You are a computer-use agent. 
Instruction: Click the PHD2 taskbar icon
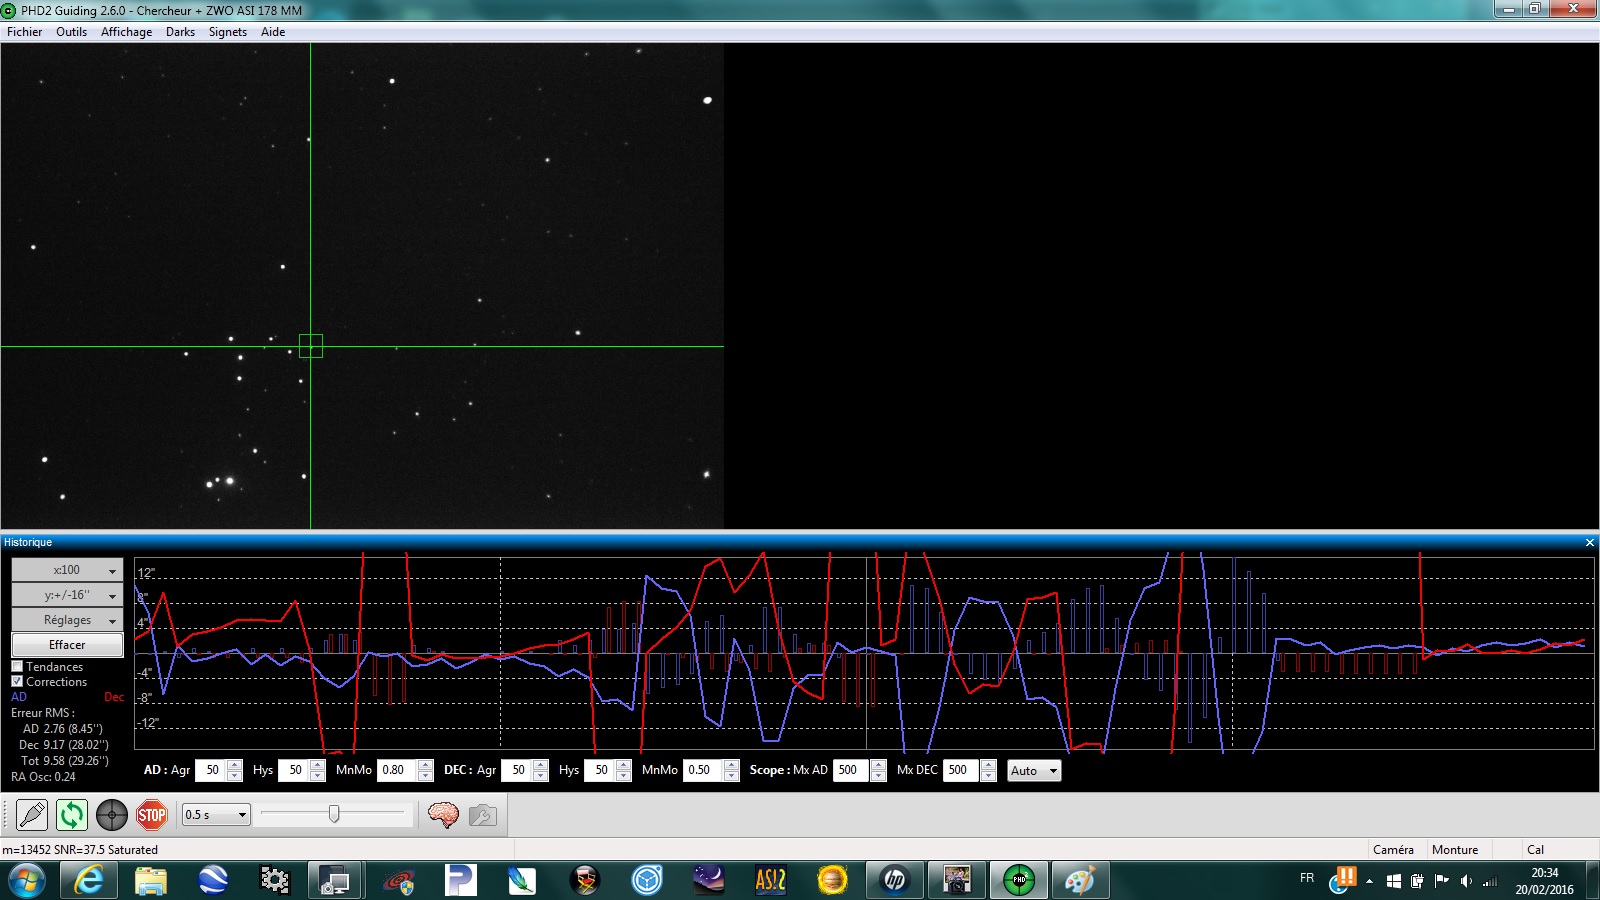[1019, 880]
